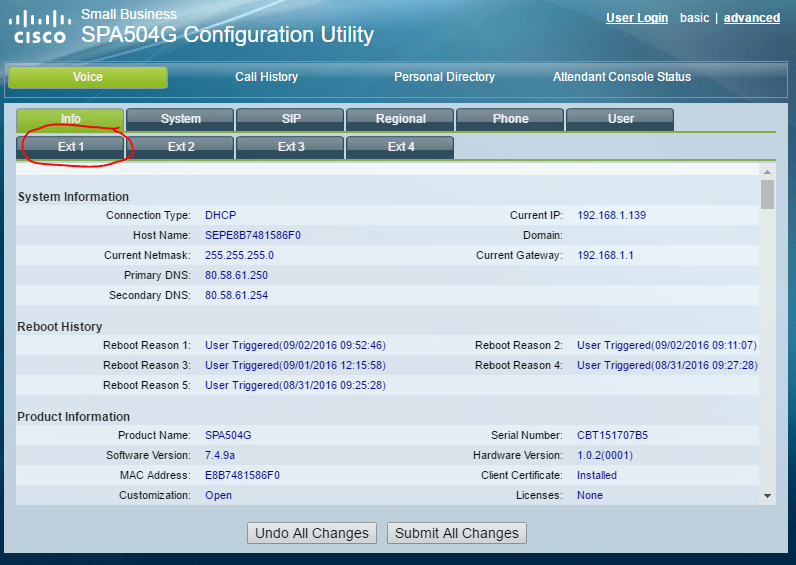Click Undo All Changes button

(x=312, y=533)
